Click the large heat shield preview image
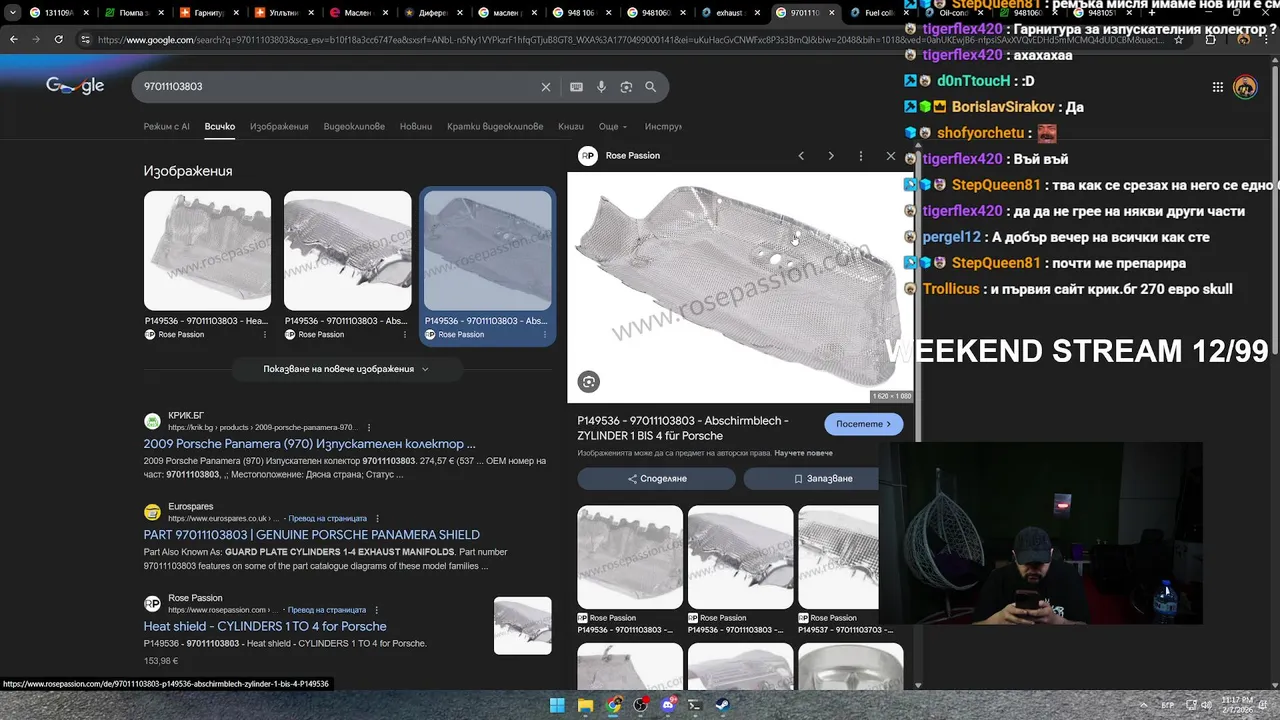1280x720 pixels. click(x=740, y=288)
